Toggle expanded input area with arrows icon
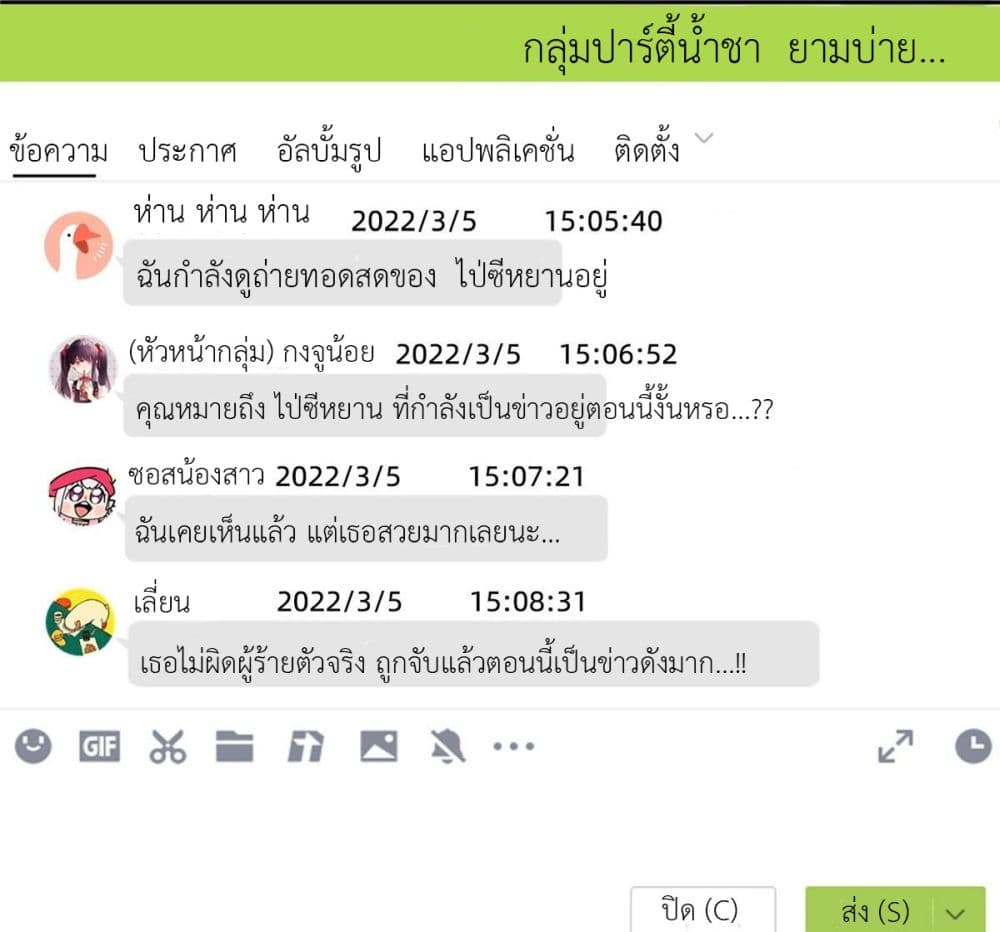 (895, 746)
